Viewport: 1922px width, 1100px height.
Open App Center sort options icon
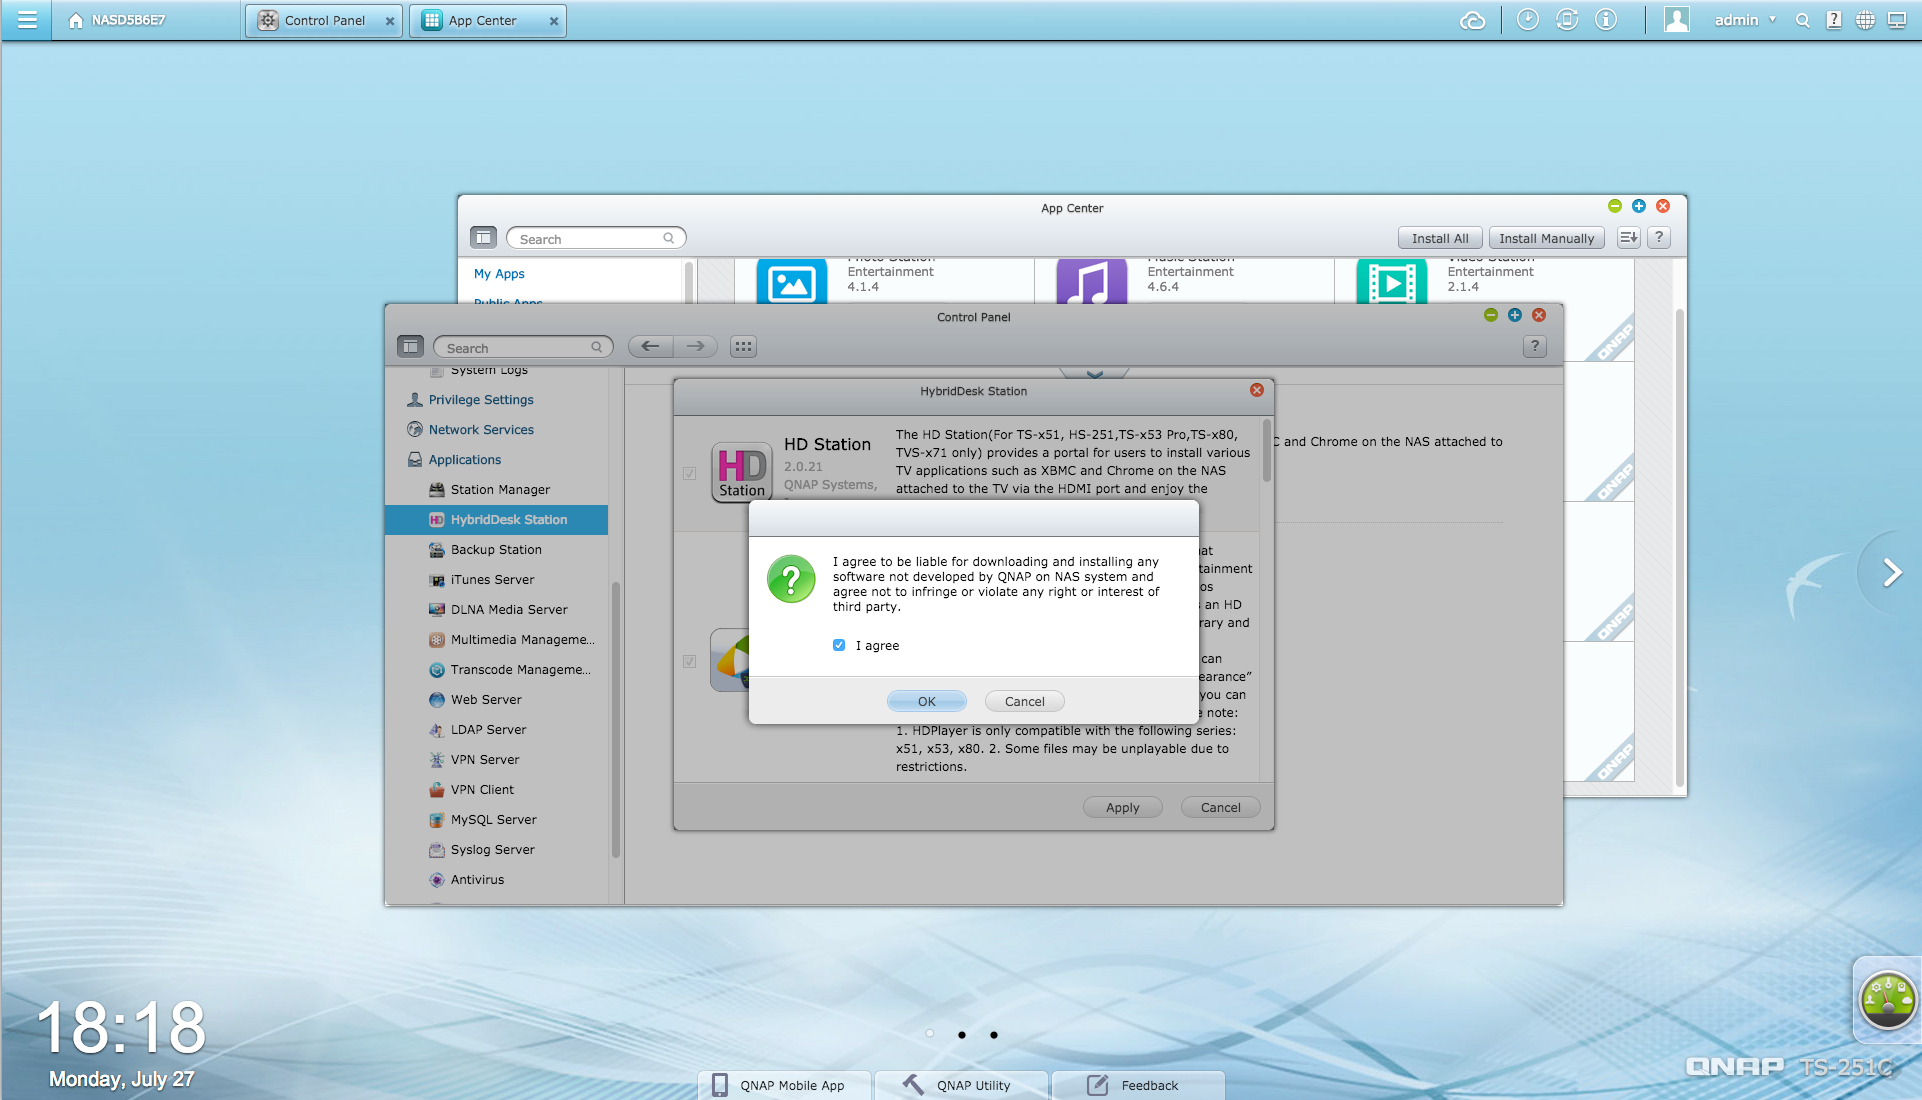(x=1629, y=238)
